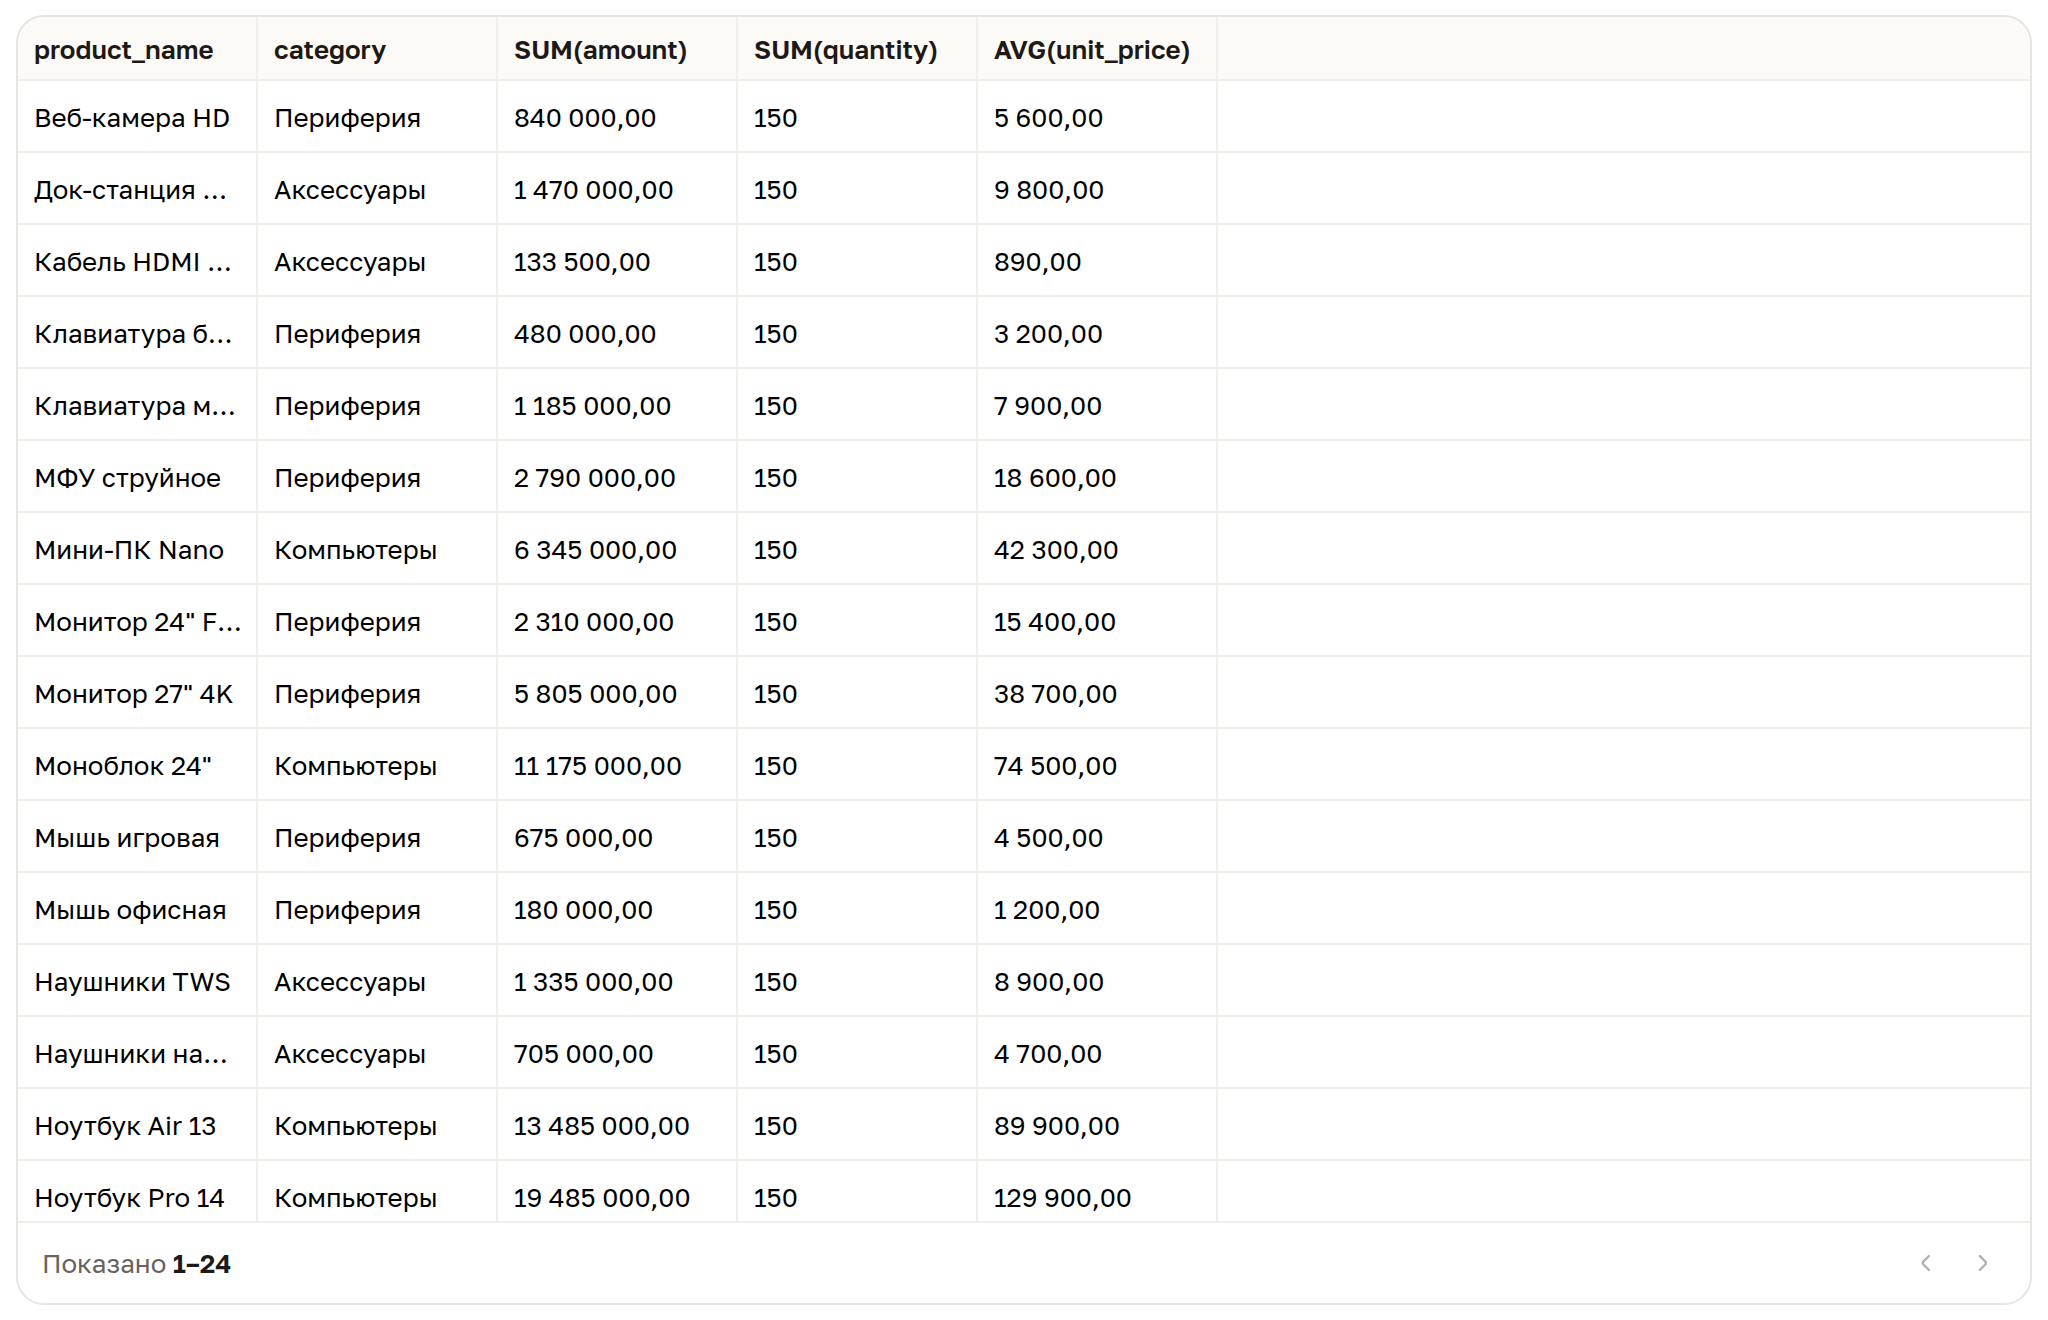Go to the previous page arrow
2048x1320 pixels.
tap(1926, 1263)
